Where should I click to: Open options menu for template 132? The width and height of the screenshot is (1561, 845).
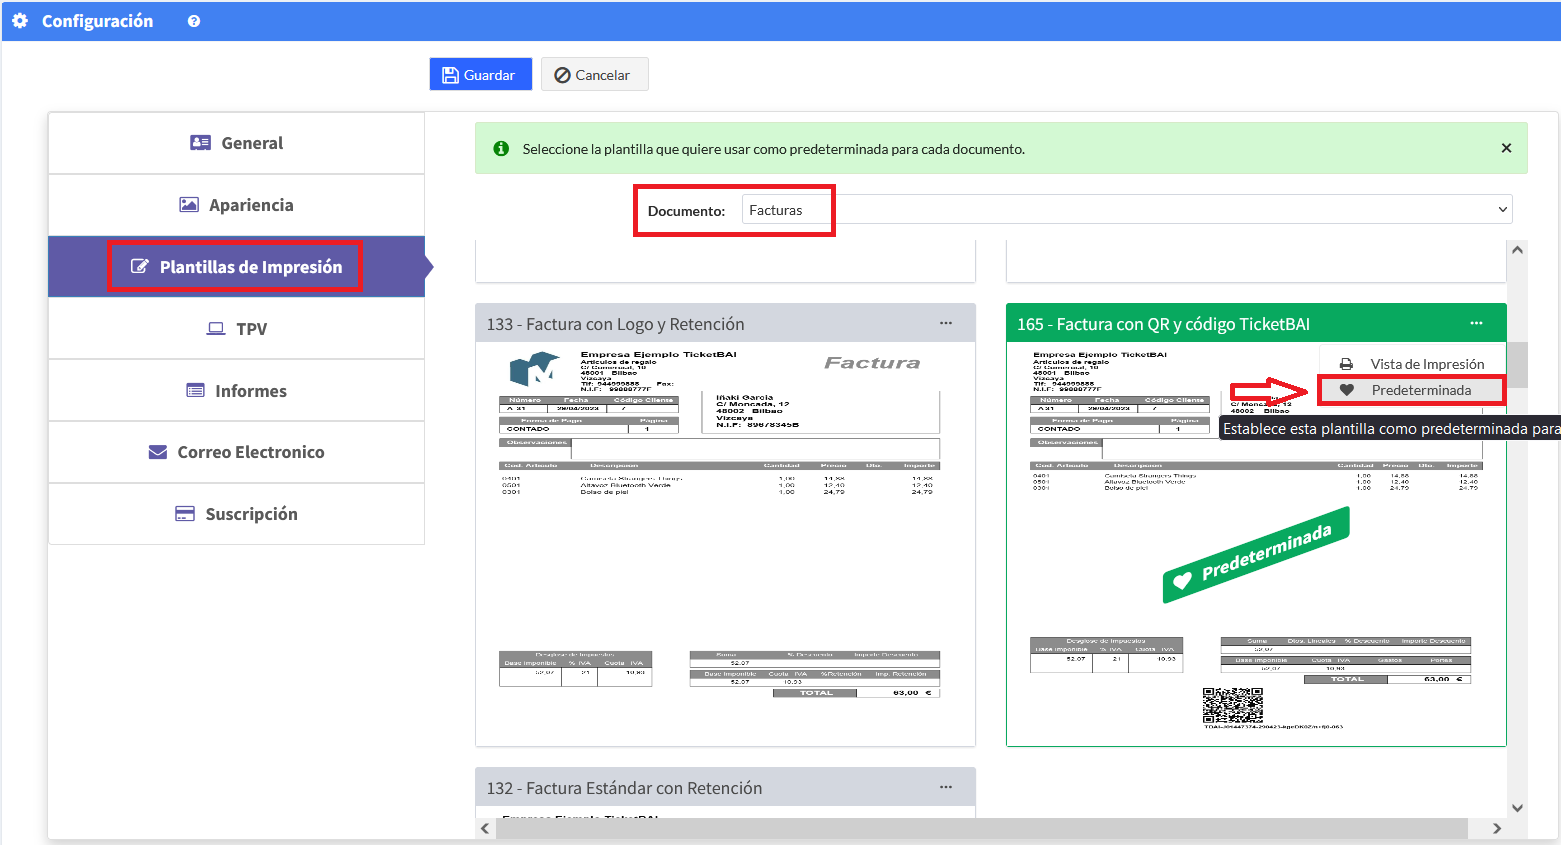pos(946,787)
